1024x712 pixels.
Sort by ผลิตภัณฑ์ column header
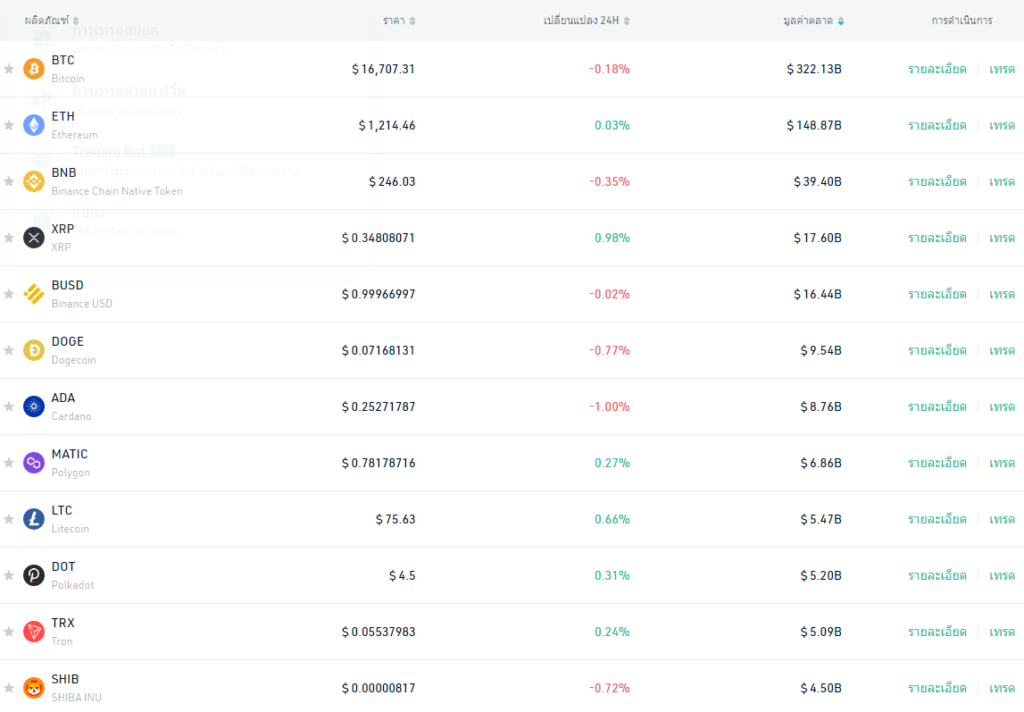52,21
